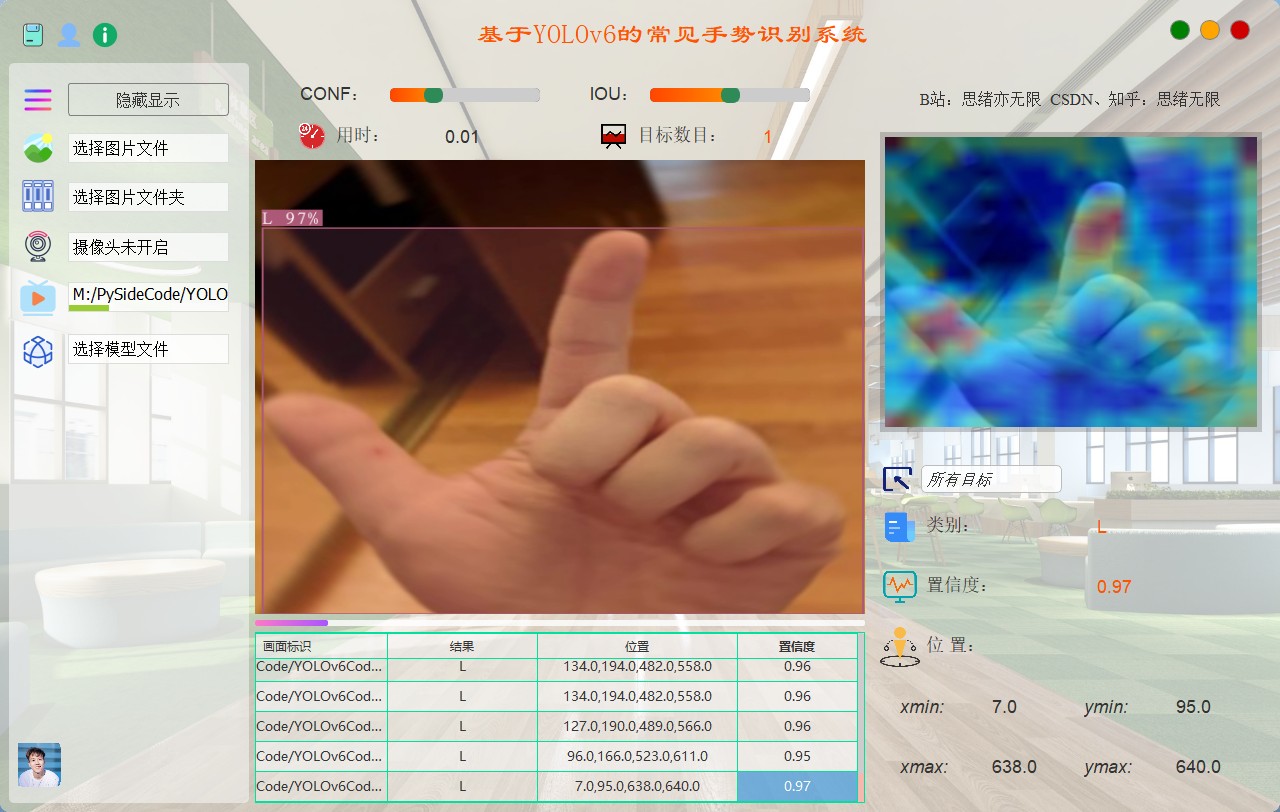Adjust the IOU slider handle
Viewport: 1280px width, 812px height.
731,95
